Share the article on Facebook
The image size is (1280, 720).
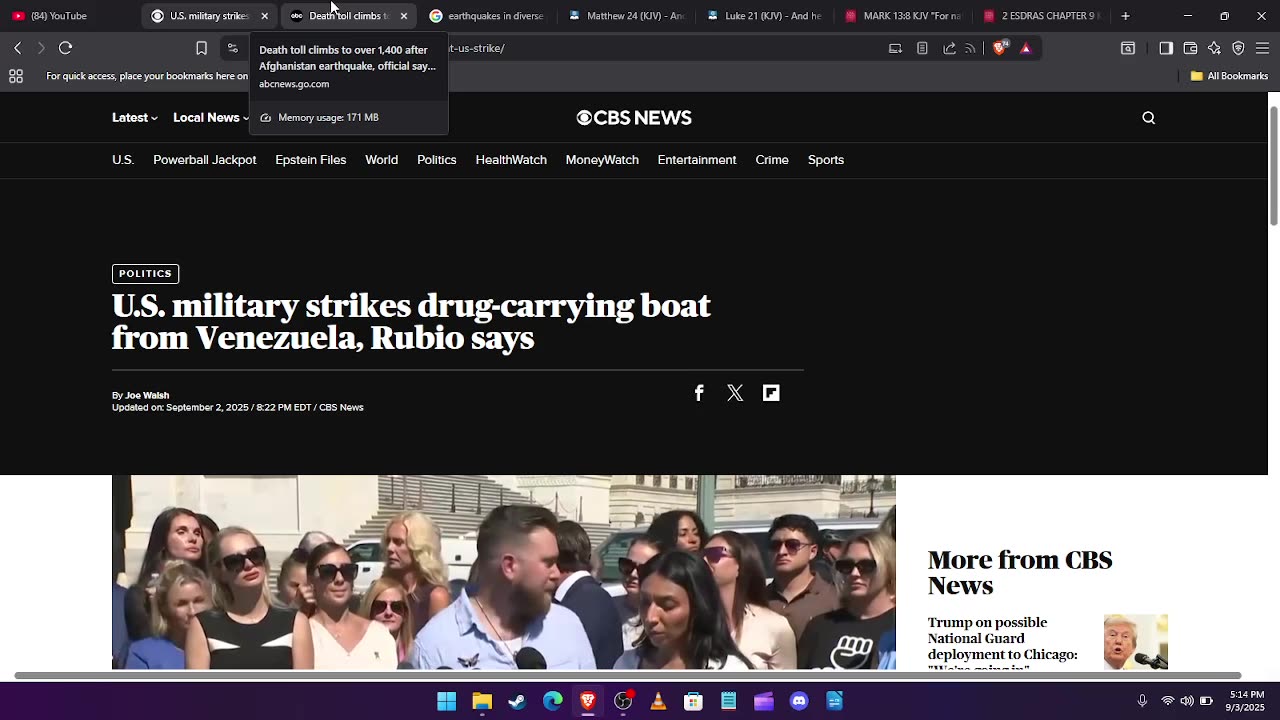699,393
